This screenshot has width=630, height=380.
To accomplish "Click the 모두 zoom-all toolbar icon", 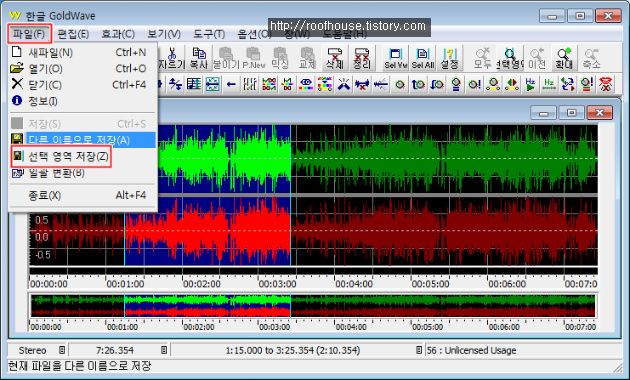I will point(482,58).
